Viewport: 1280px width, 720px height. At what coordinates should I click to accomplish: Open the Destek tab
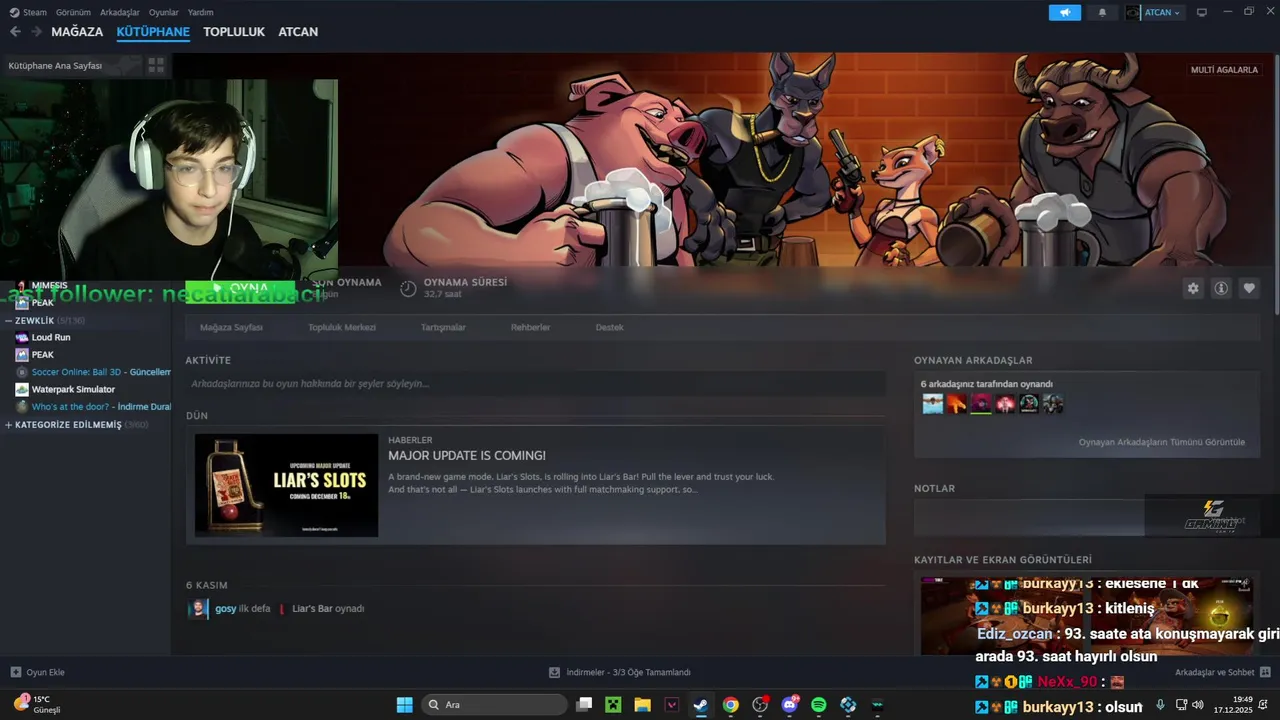pos(609,327)
